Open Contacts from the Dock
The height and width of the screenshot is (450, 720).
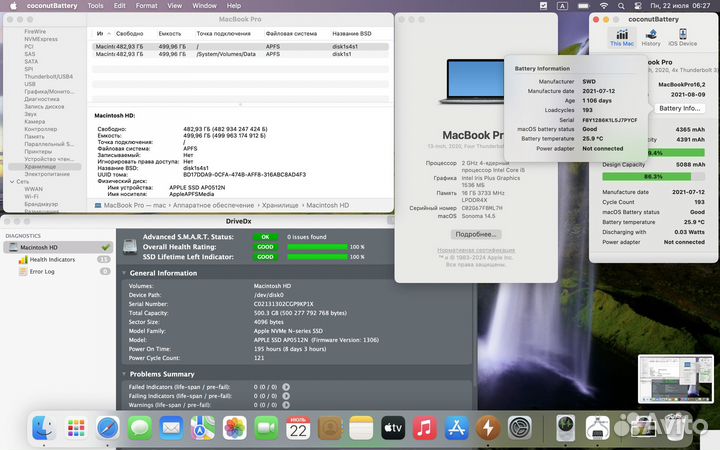[x=330, y=428]
